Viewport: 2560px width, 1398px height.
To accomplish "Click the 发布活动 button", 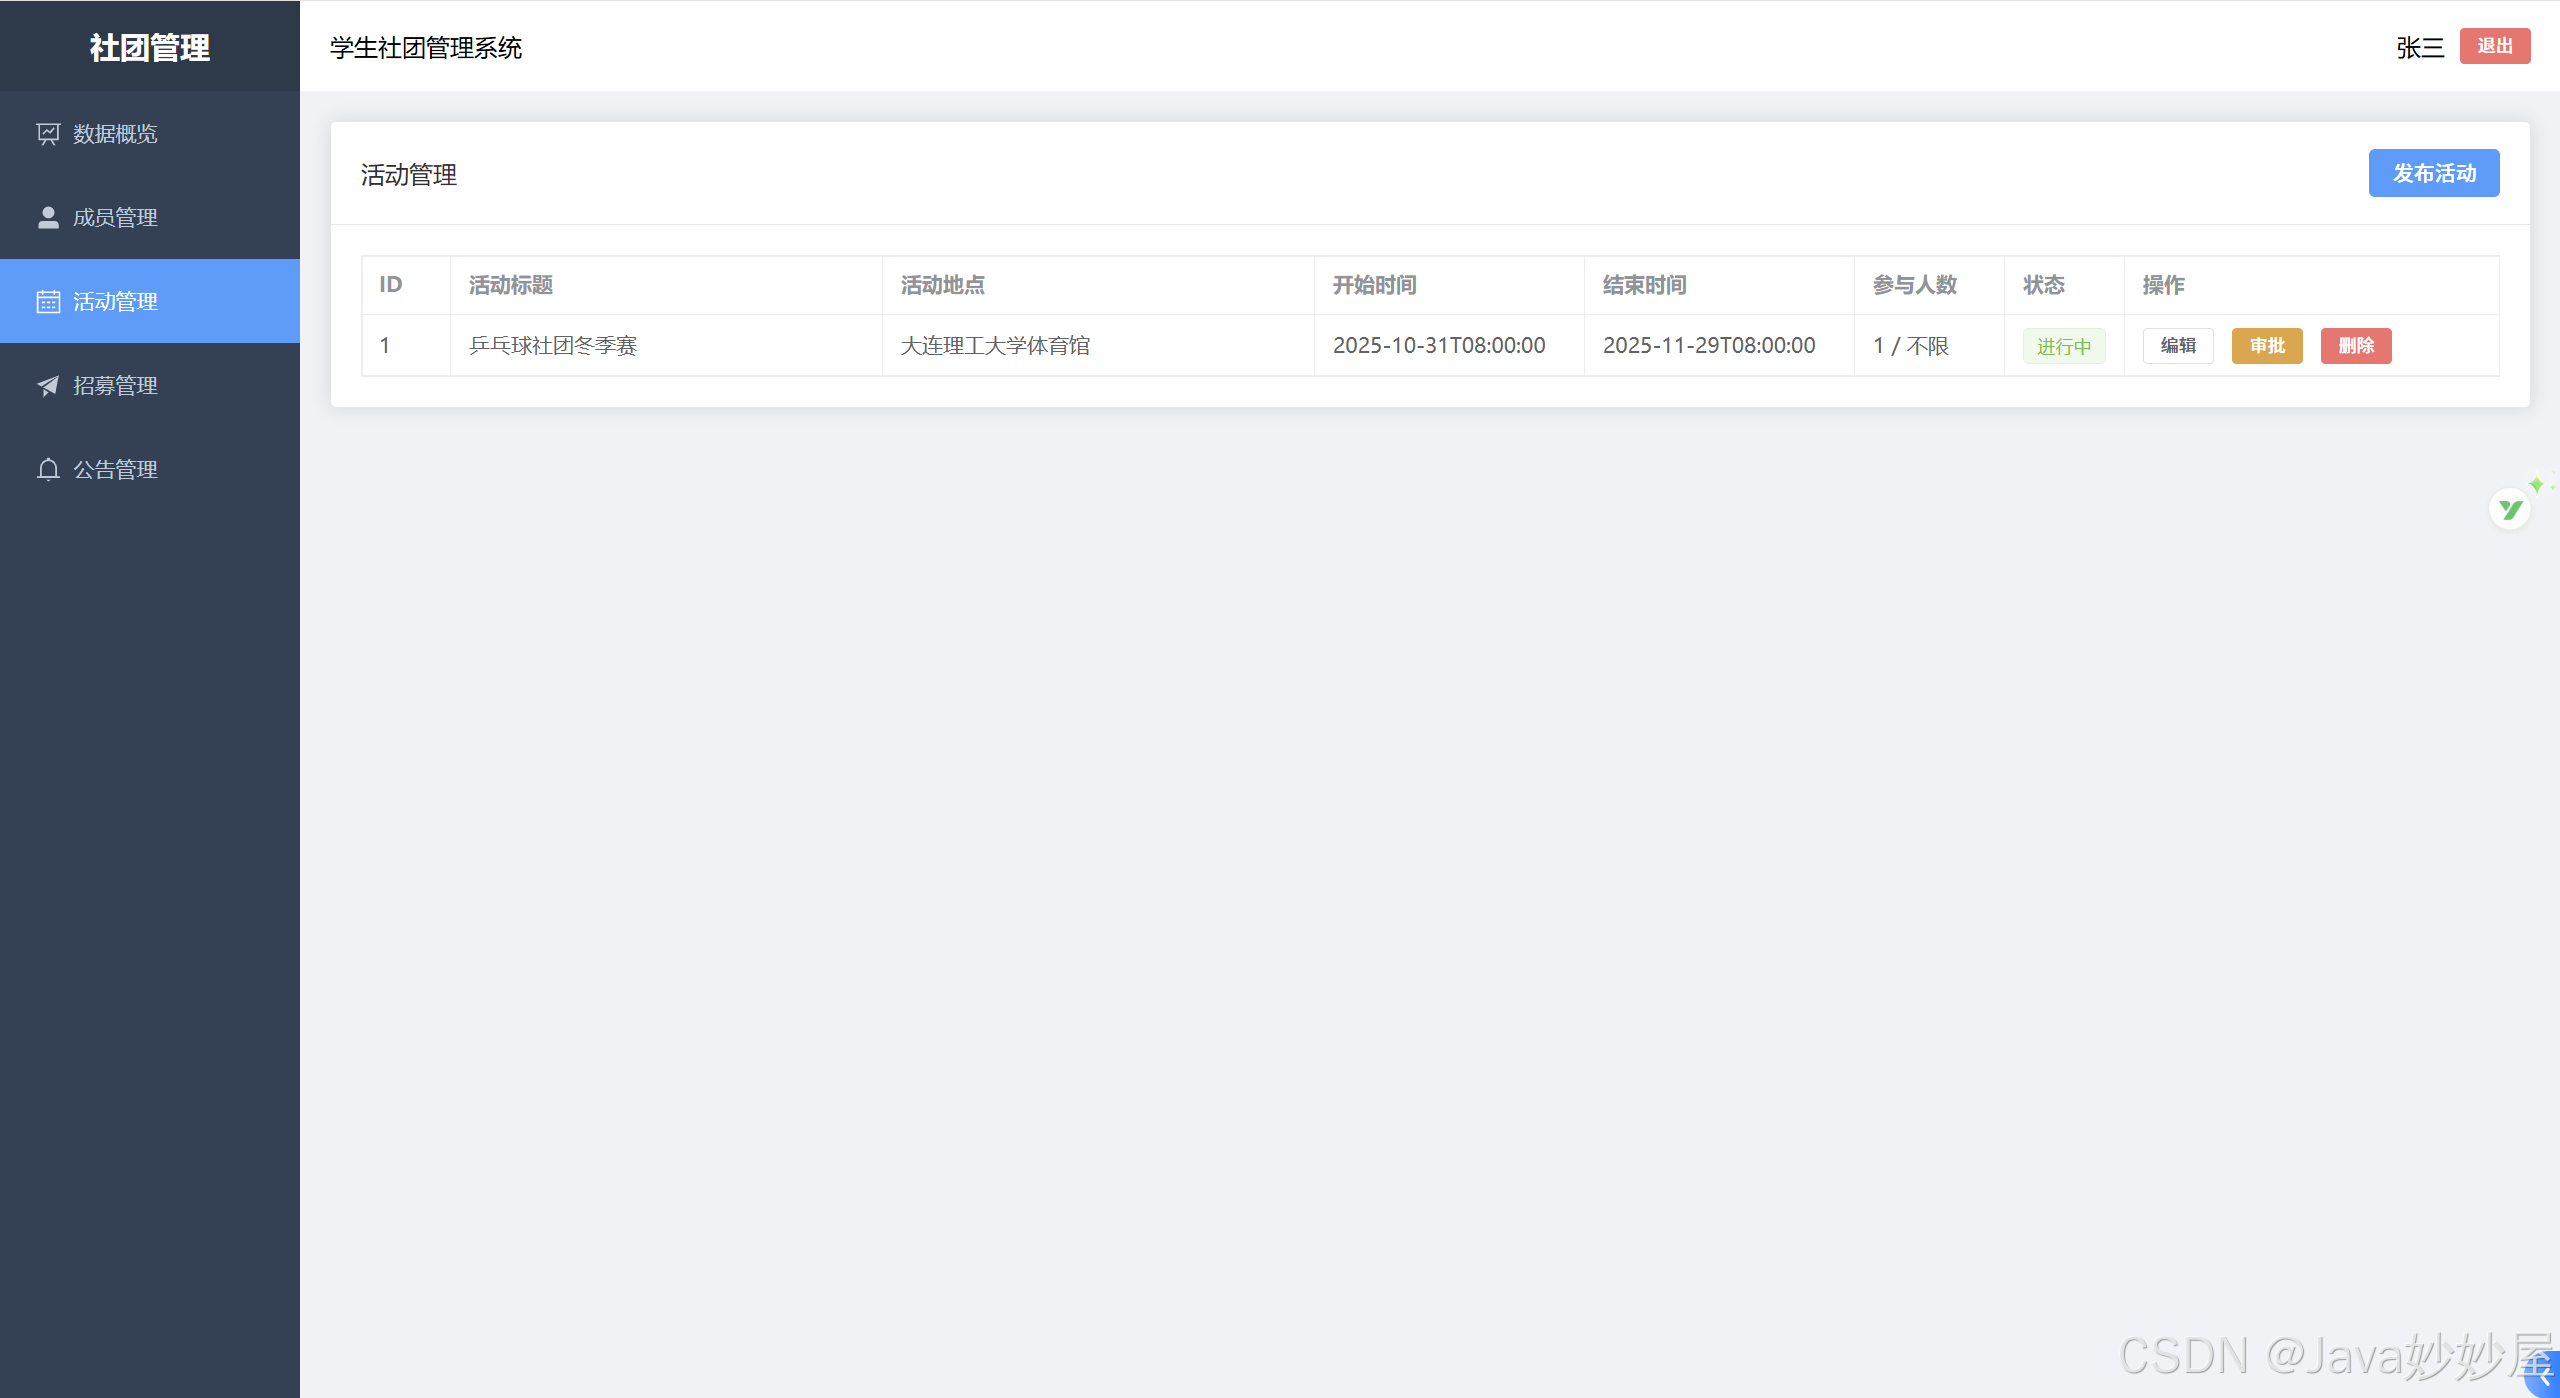I will pyautogui.click(x=2434, y=173).
